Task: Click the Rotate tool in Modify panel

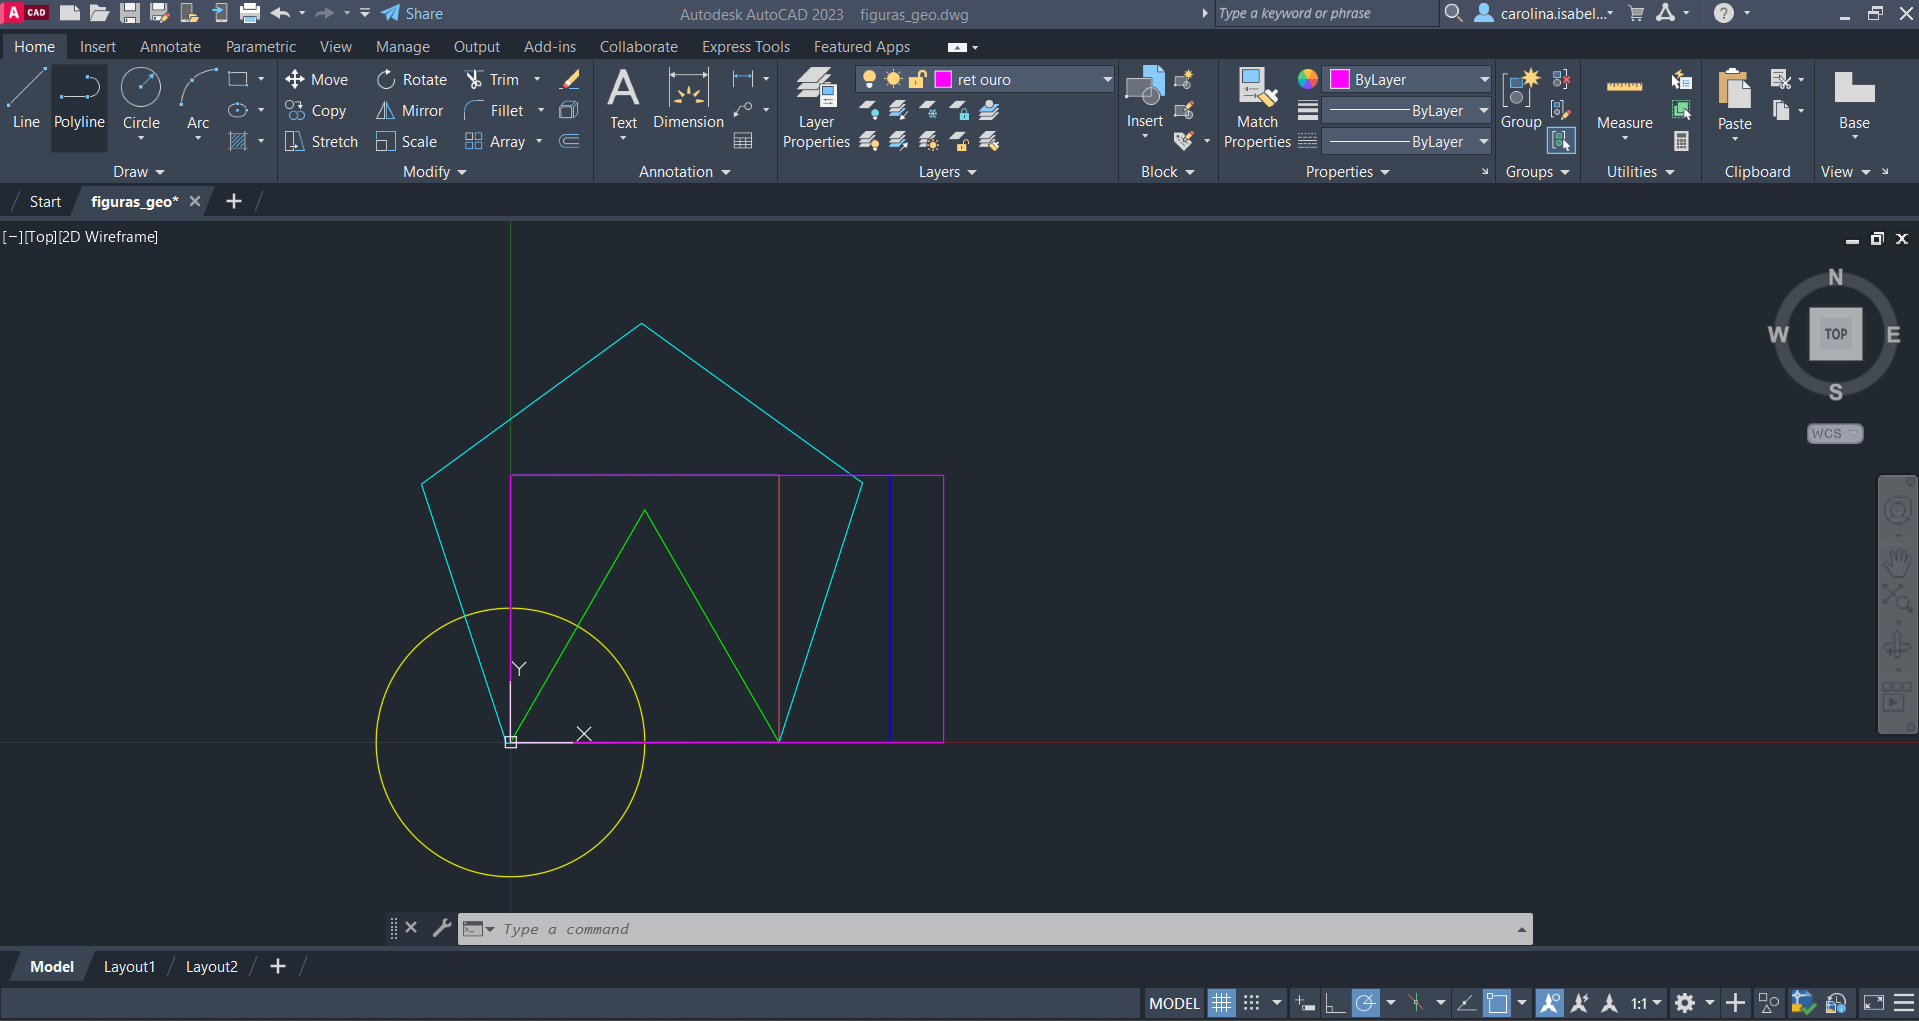Action: click(412, 80)
